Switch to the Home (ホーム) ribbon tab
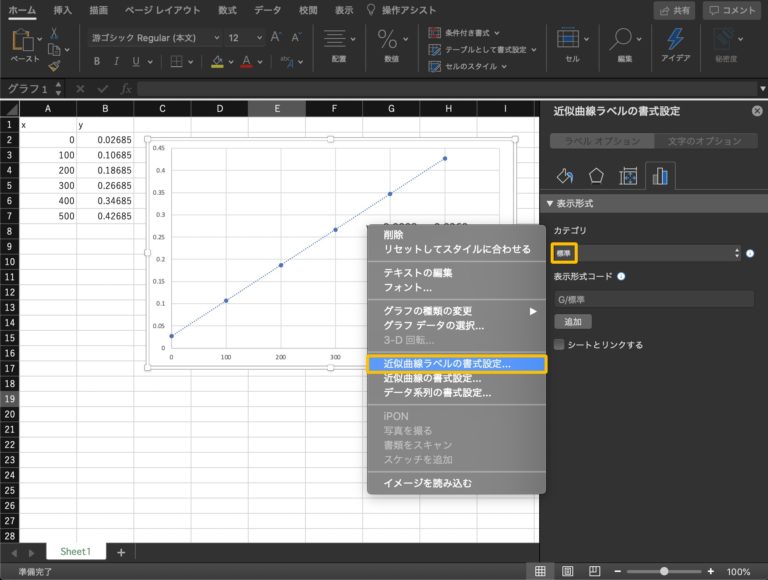This screenshot has height=580, width=768. (22, 10)
